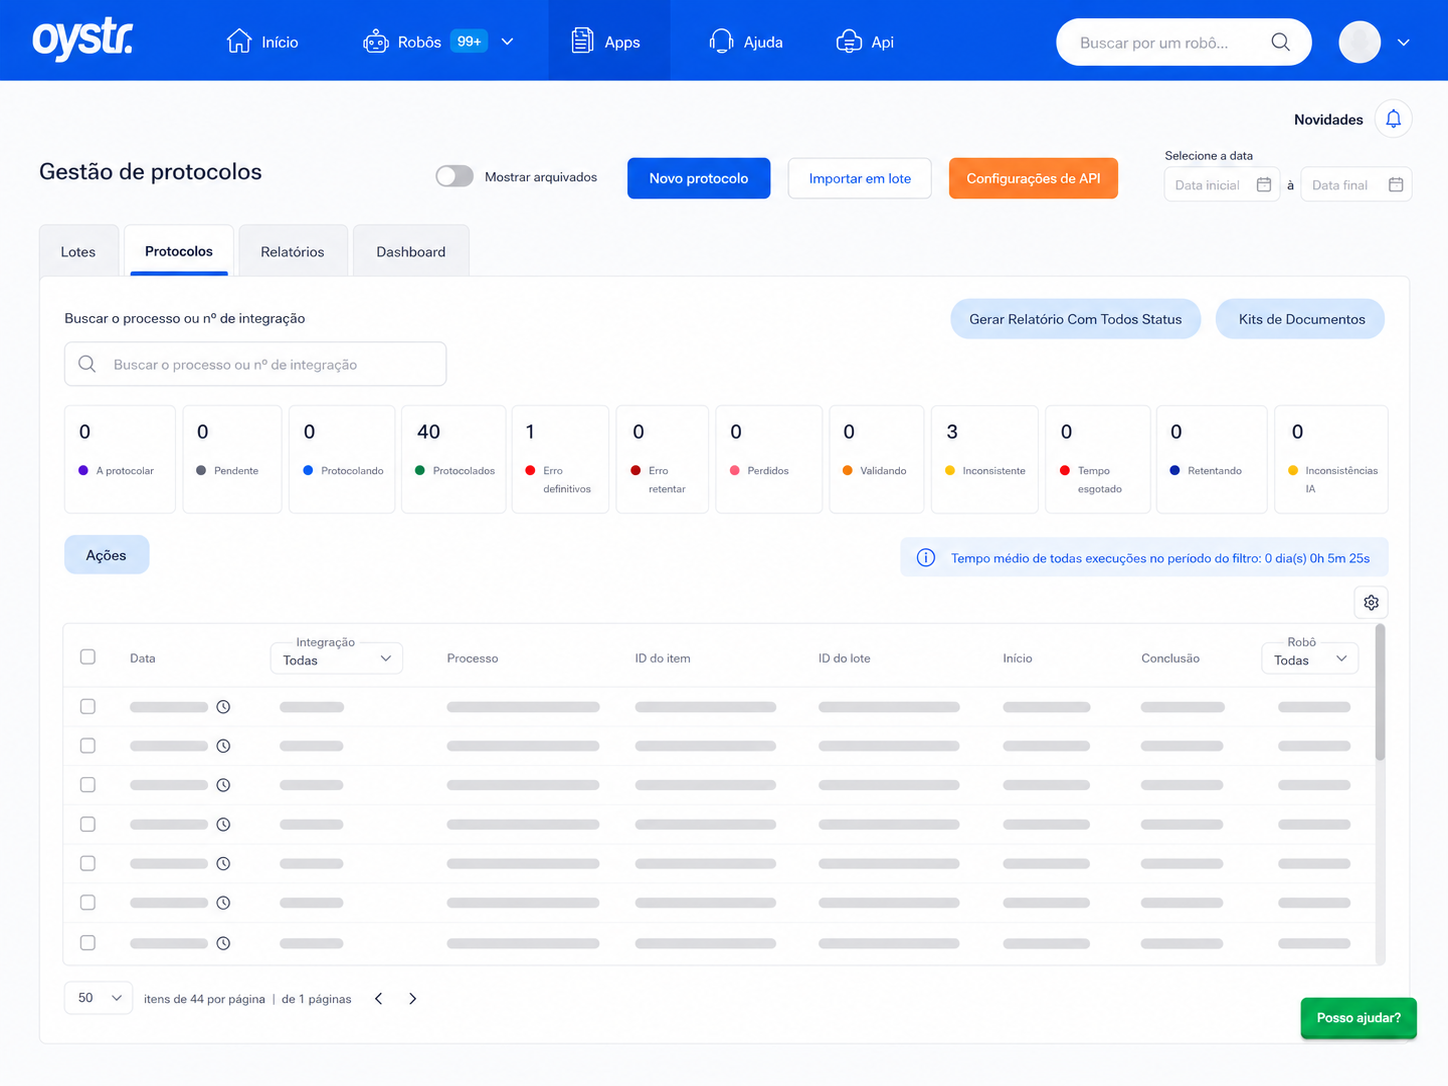Toggle Mostrar arquivados switch

454,177
